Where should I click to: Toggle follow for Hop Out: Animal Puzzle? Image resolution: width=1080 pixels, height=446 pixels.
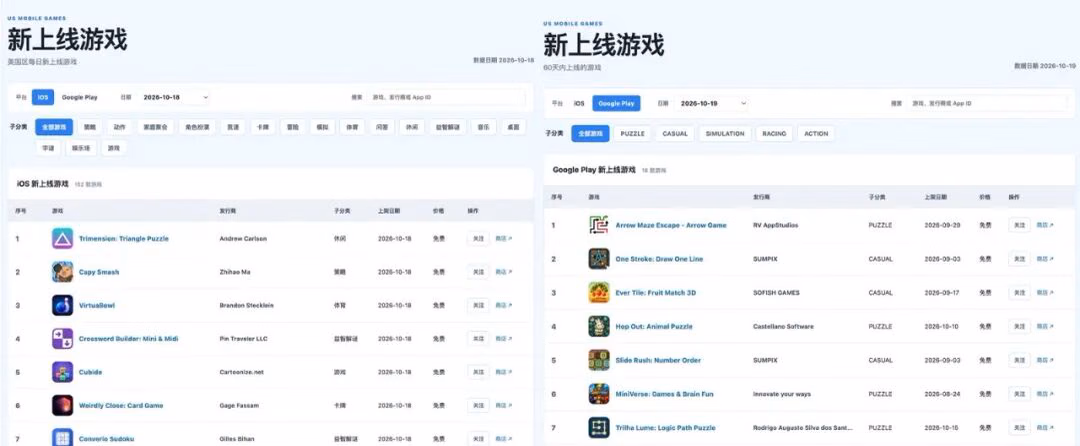pos(1019,326)
